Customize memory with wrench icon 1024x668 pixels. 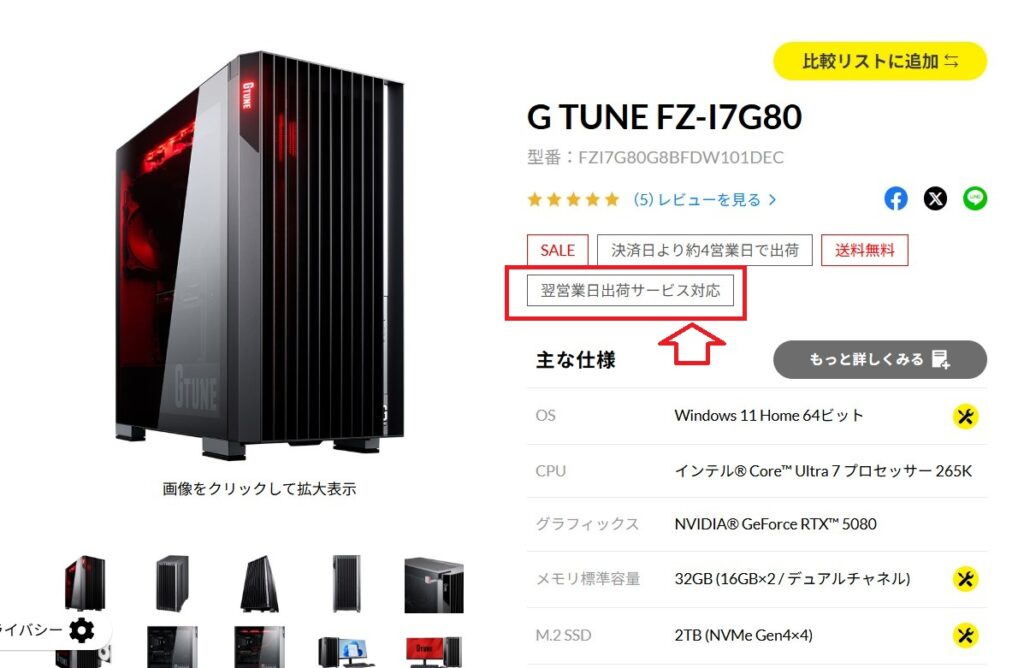[965, 579]
